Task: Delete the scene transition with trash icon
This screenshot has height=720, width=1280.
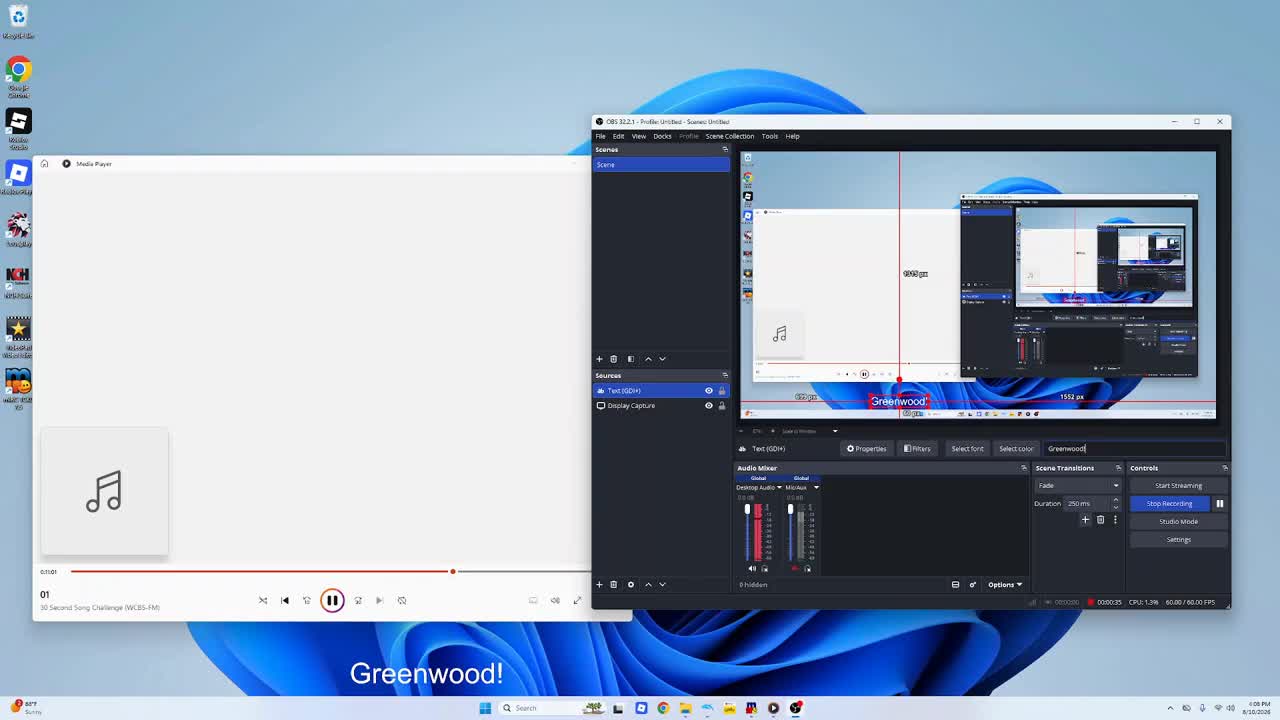Action: 1100,520
